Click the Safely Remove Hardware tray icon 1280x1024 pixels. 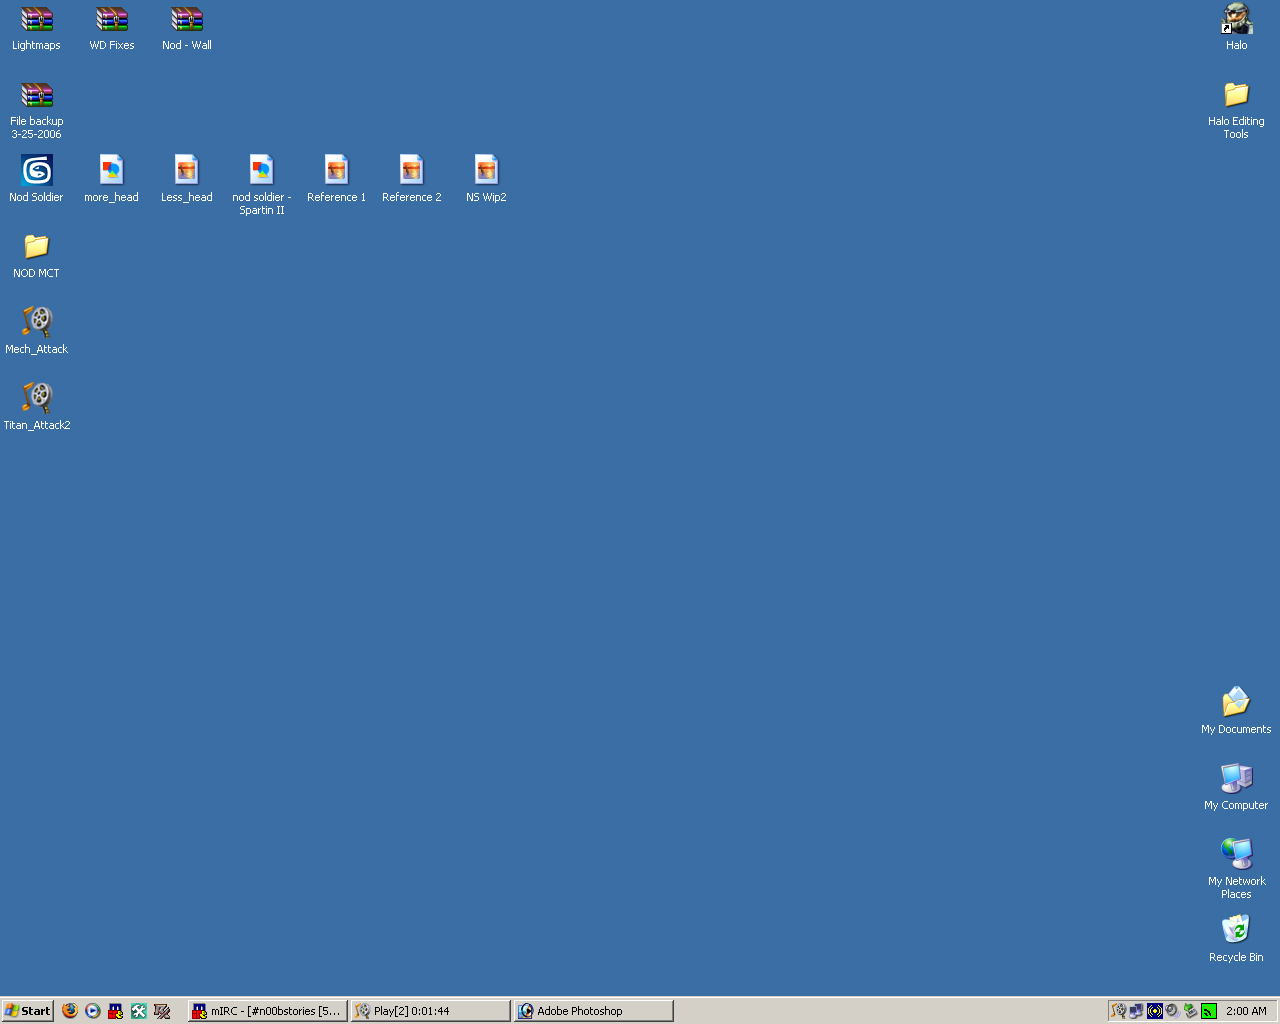[x=1190, y=1011]
